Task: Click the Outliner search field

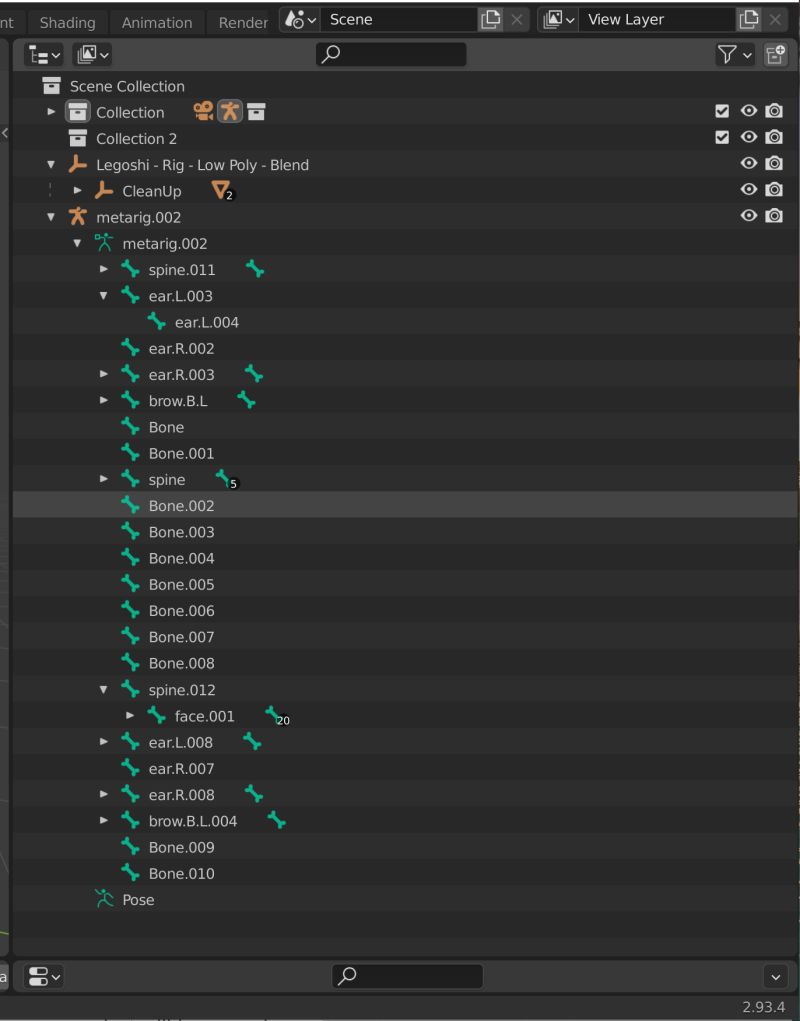Action: (392, 54)
